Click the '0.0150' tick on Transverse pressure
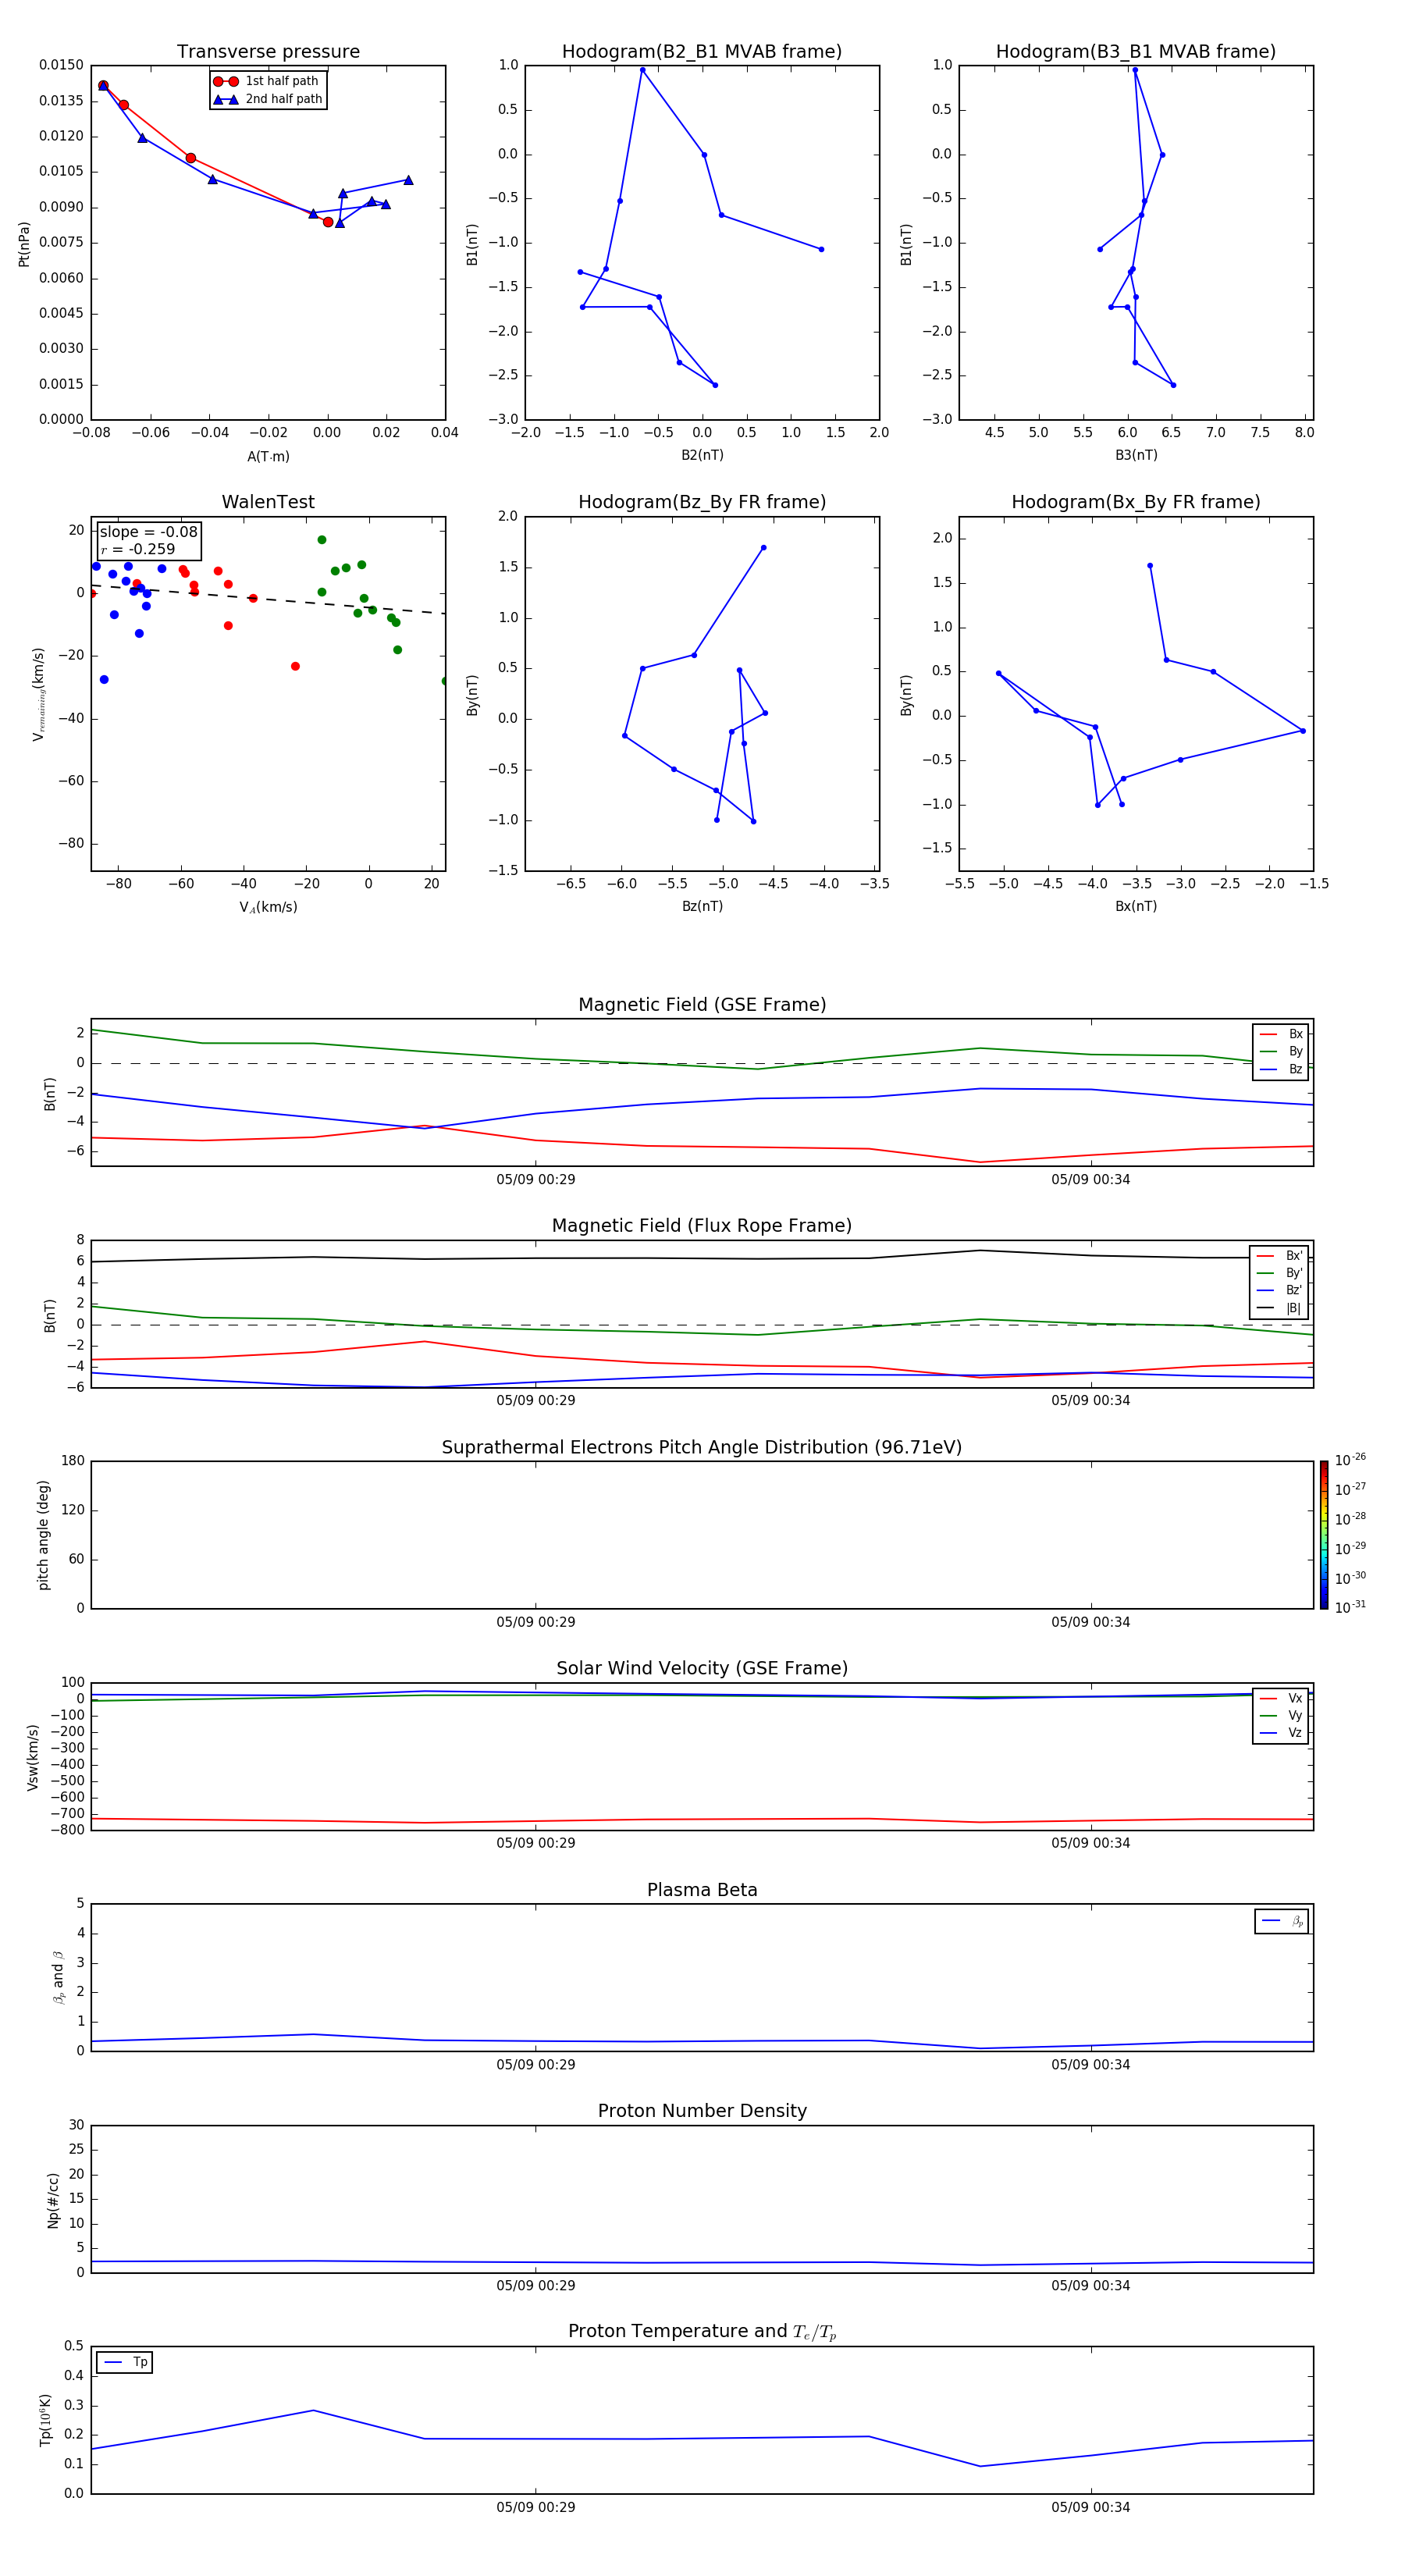The width and height of the screenshot is (1405, 2576). (x=61, y=65)
